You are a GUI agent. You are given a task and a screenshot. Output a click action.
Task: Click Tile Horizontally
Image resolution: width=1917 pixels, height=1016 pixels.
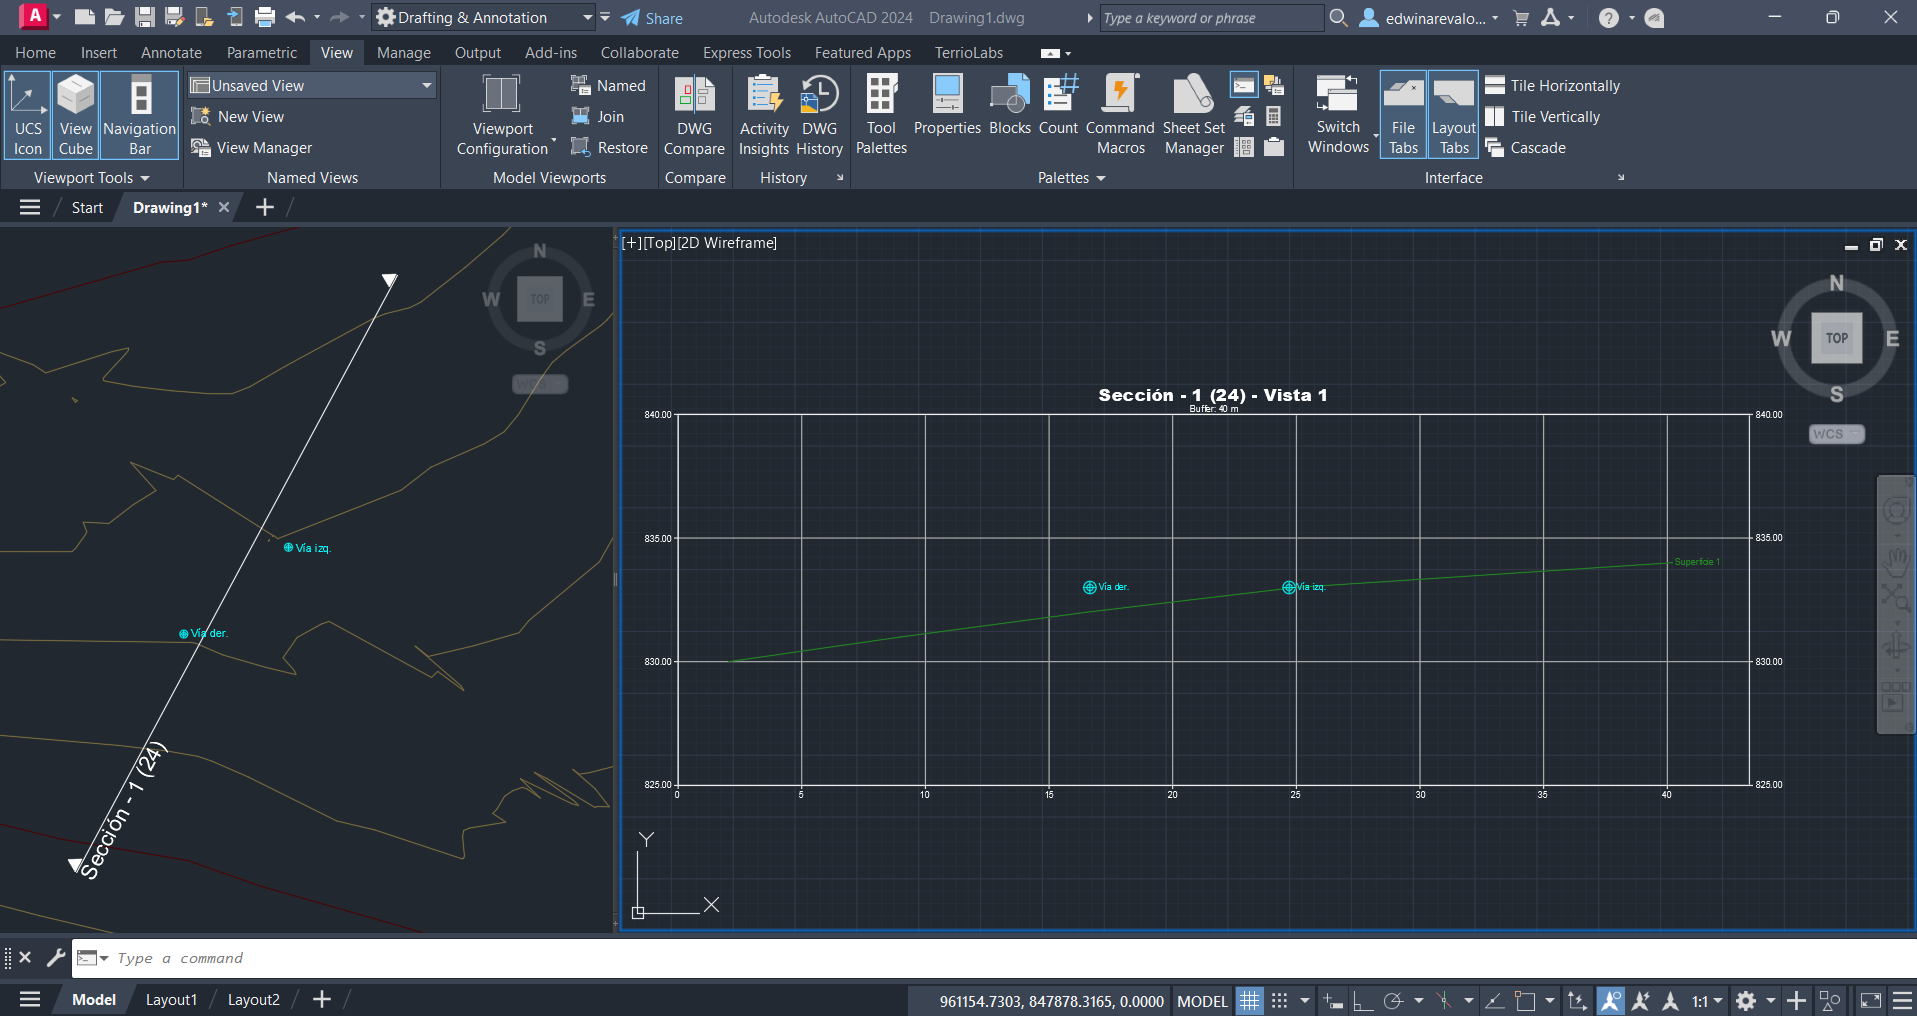pos(1553,86)
